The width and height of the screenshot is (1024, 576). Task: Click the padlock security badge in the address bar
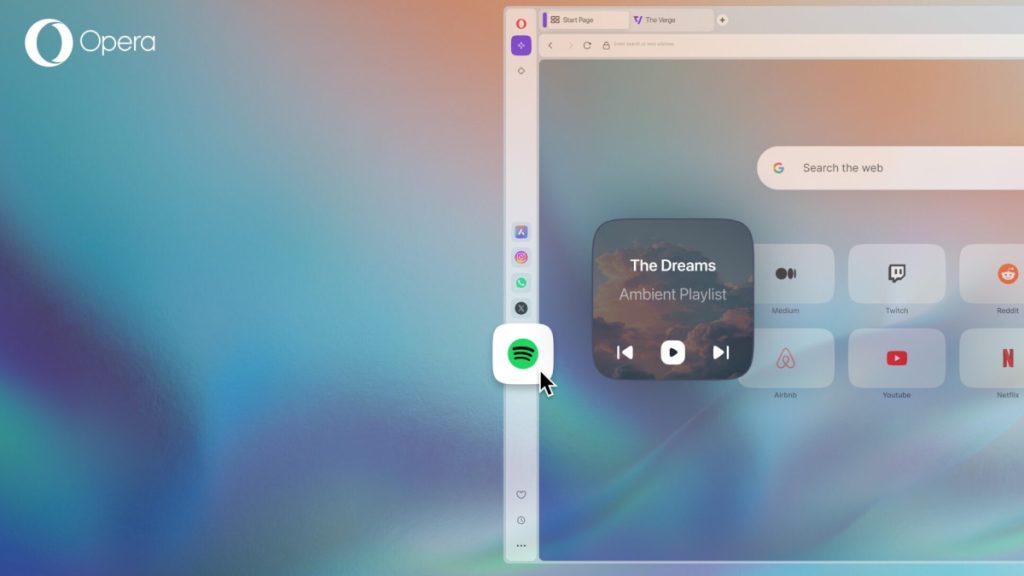607,44
